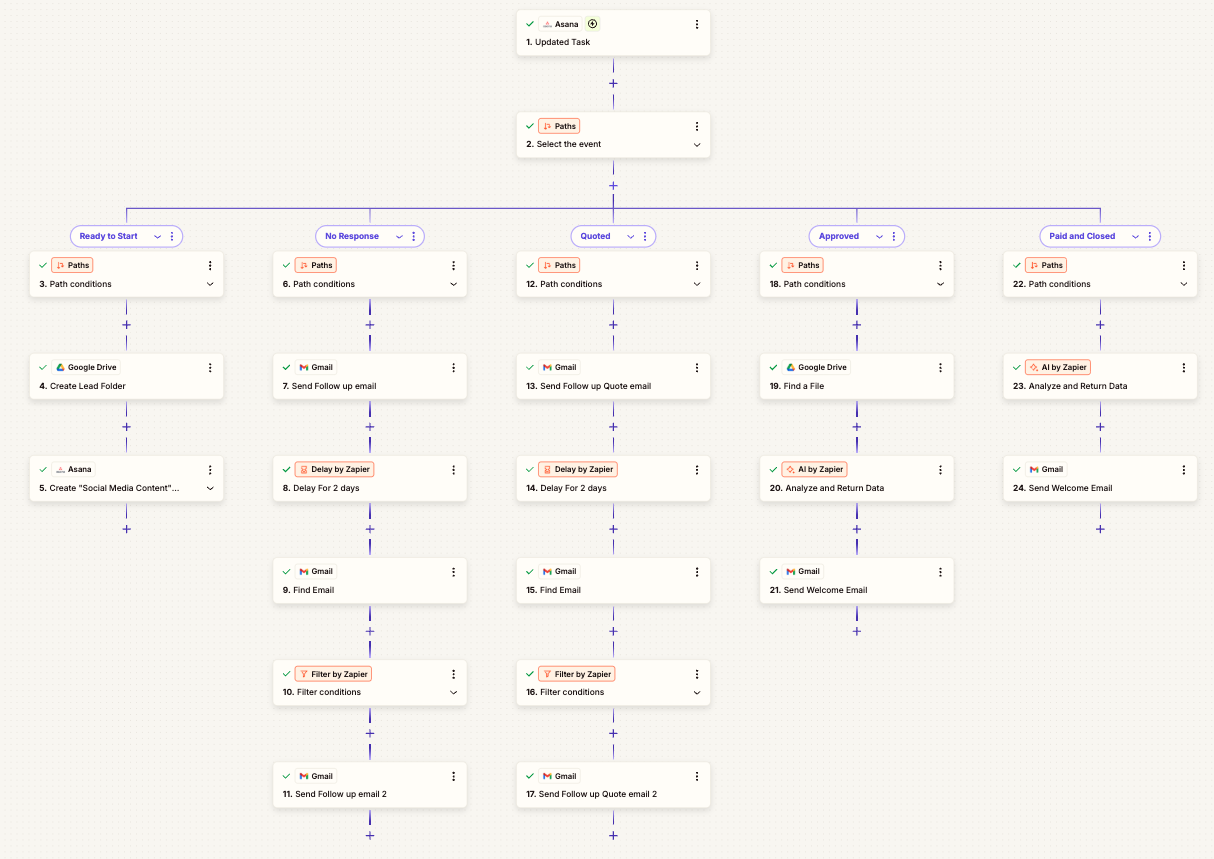Add a step below step 2 Select the event
The image size is (1214, 859).
[613, 185]
